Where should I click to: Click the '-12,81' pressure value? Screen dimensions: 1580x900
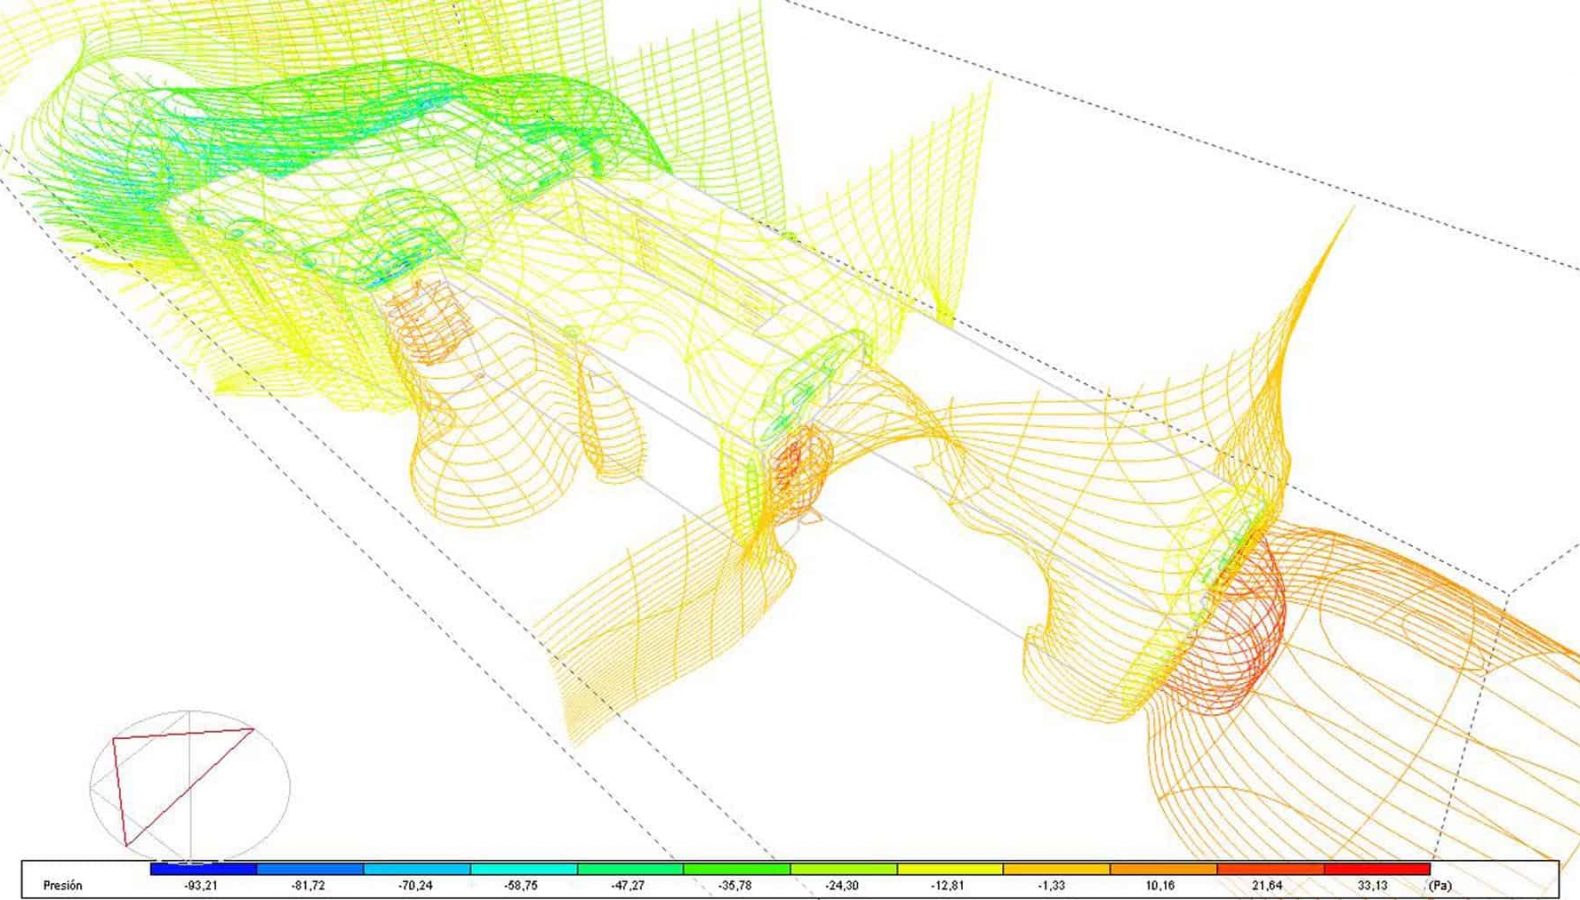(947, 886)
